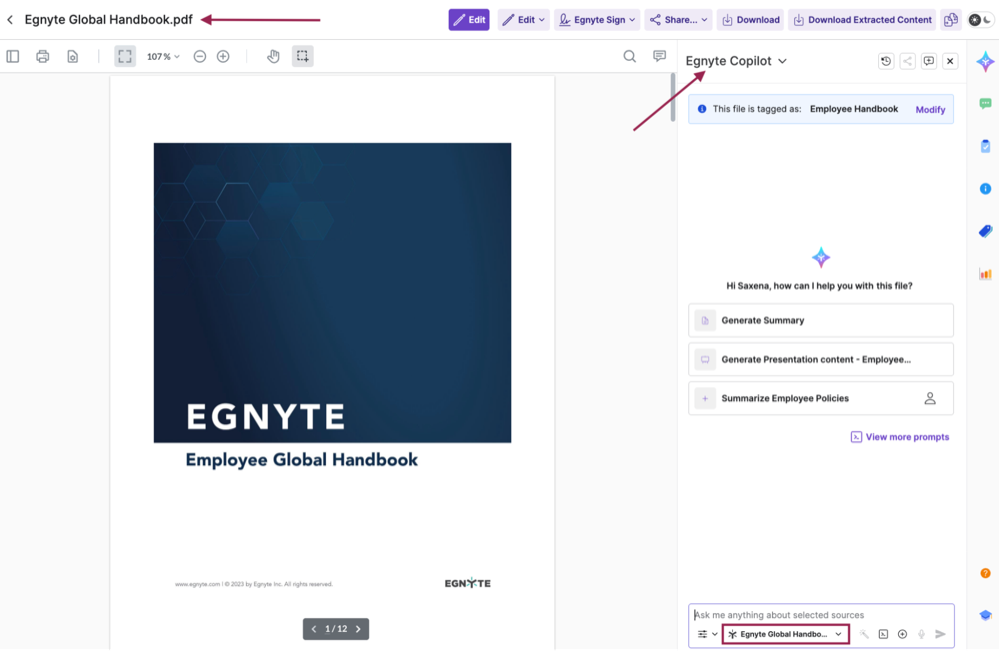Viewport: 999px width, 651px height.
Task: Open the Edit menu in the top bar
Action: click(x=523, y=19)
